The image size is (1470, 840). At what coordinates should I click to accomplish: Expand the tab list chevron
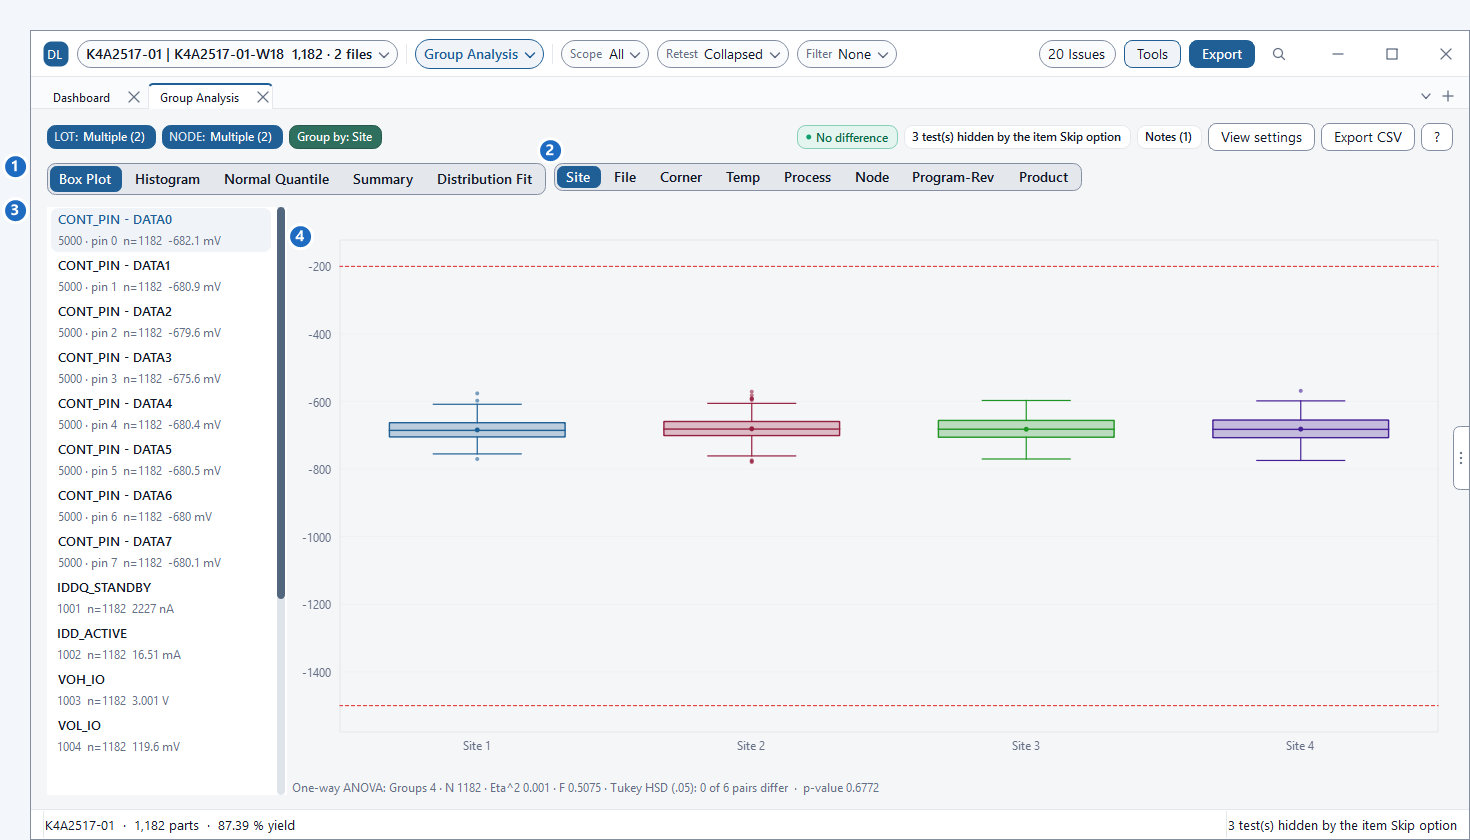[x=1426, y=96]
